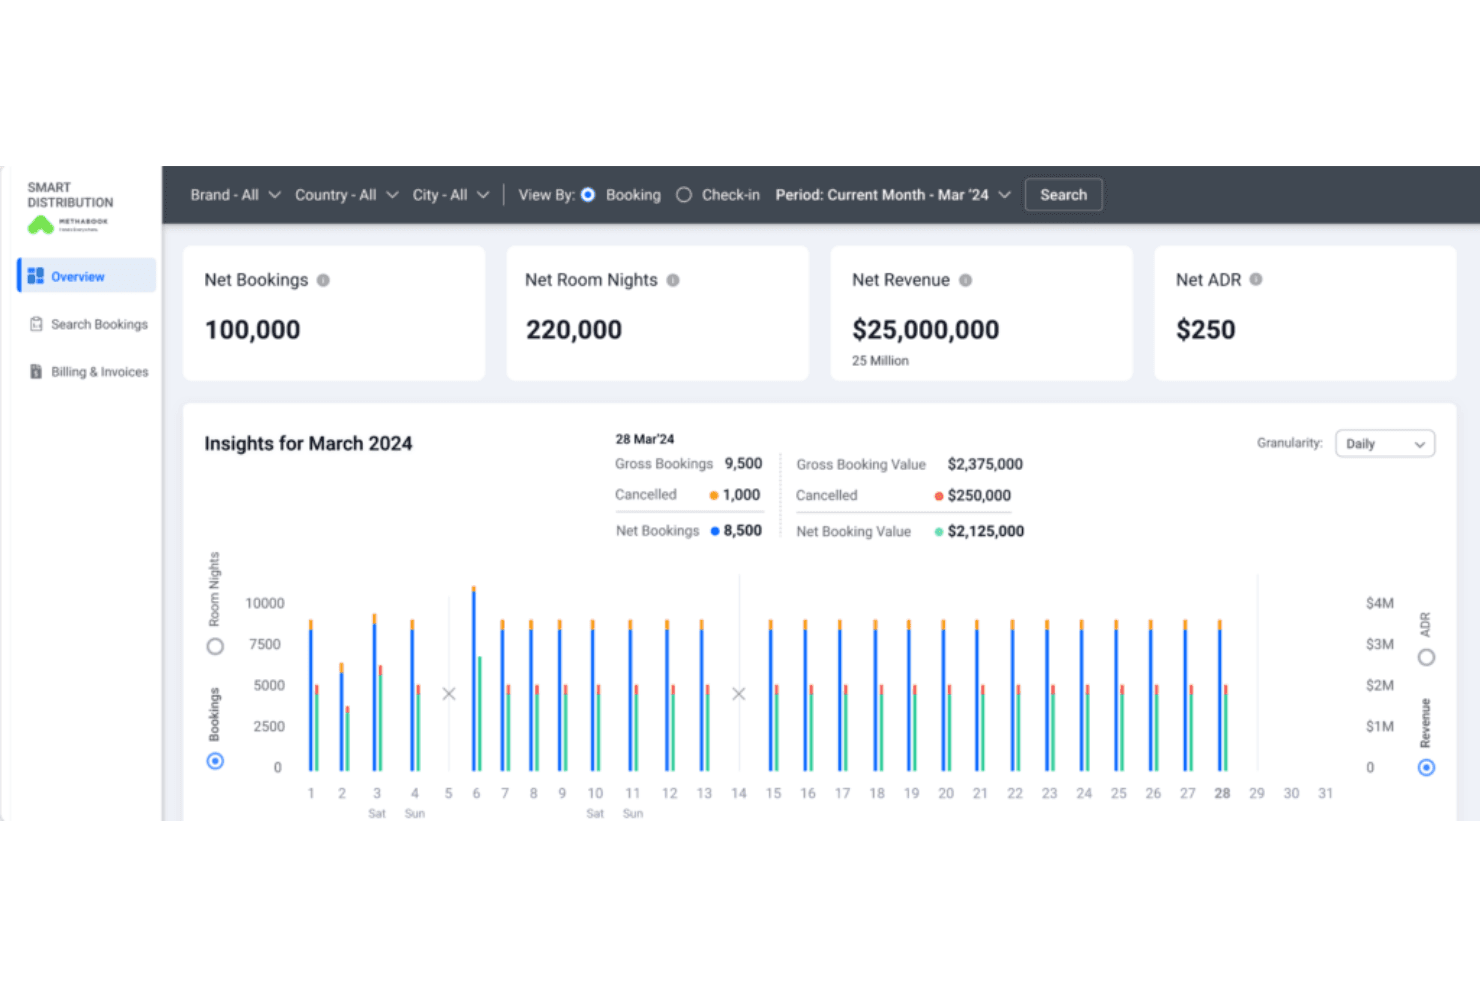Expand the Period Current Month selector
This screenshot has width=1480, height=987.
click(893, 195)
